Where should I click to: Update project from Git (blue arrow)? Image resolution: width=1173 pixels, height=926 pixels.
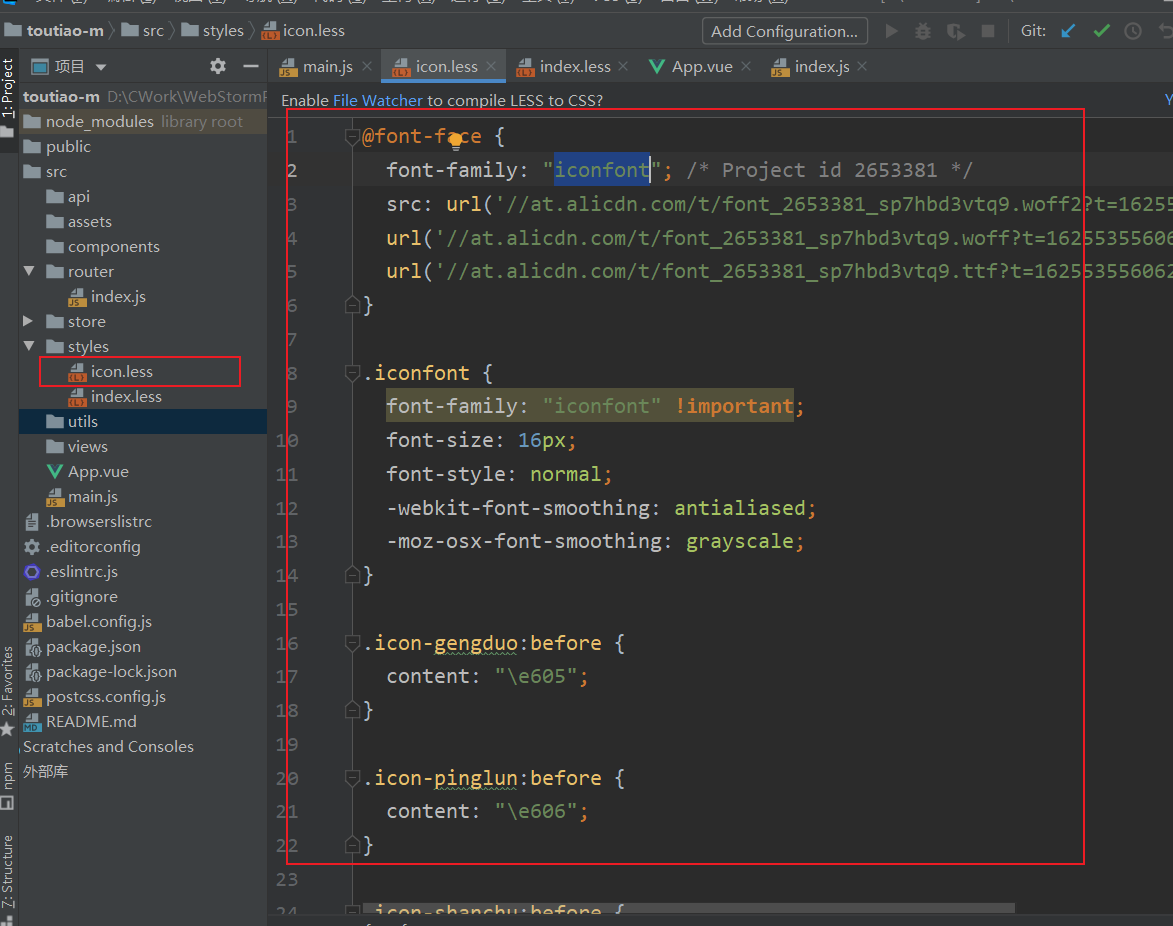(1068, 31)
